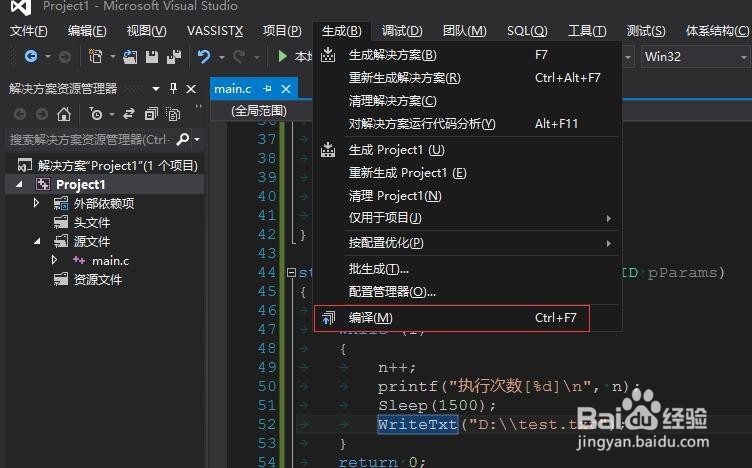Screen dimensions: 752x468
Task: Open the Solution Explorer window options dropdown
Action: click(x=155, y=89)
